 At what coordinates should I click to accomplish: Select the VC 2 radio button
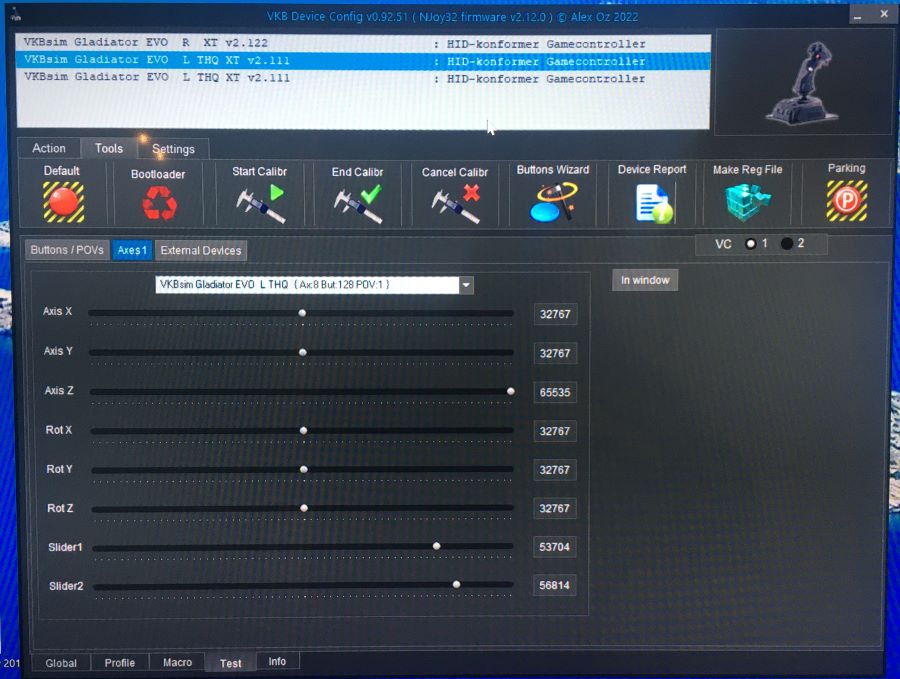point(787,243)
